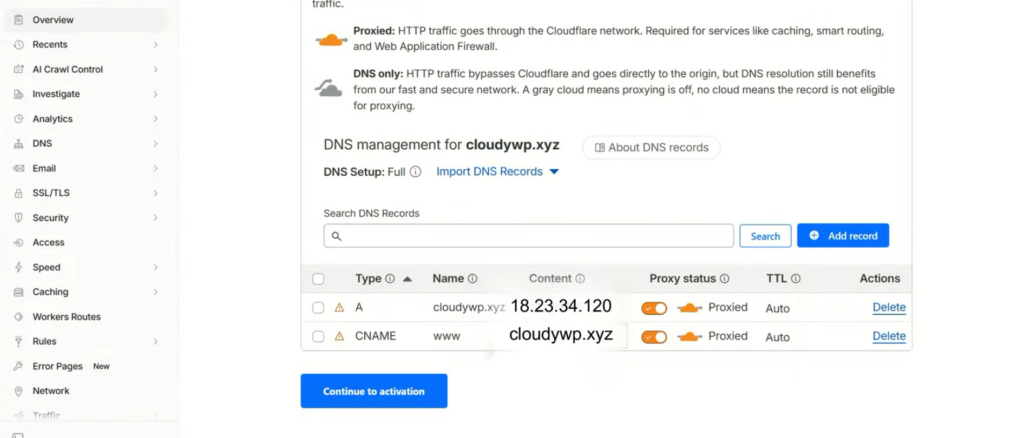Screen dimensions: 1024x438
Task: Click the Recents clock icon
Action: click(18, 44)
